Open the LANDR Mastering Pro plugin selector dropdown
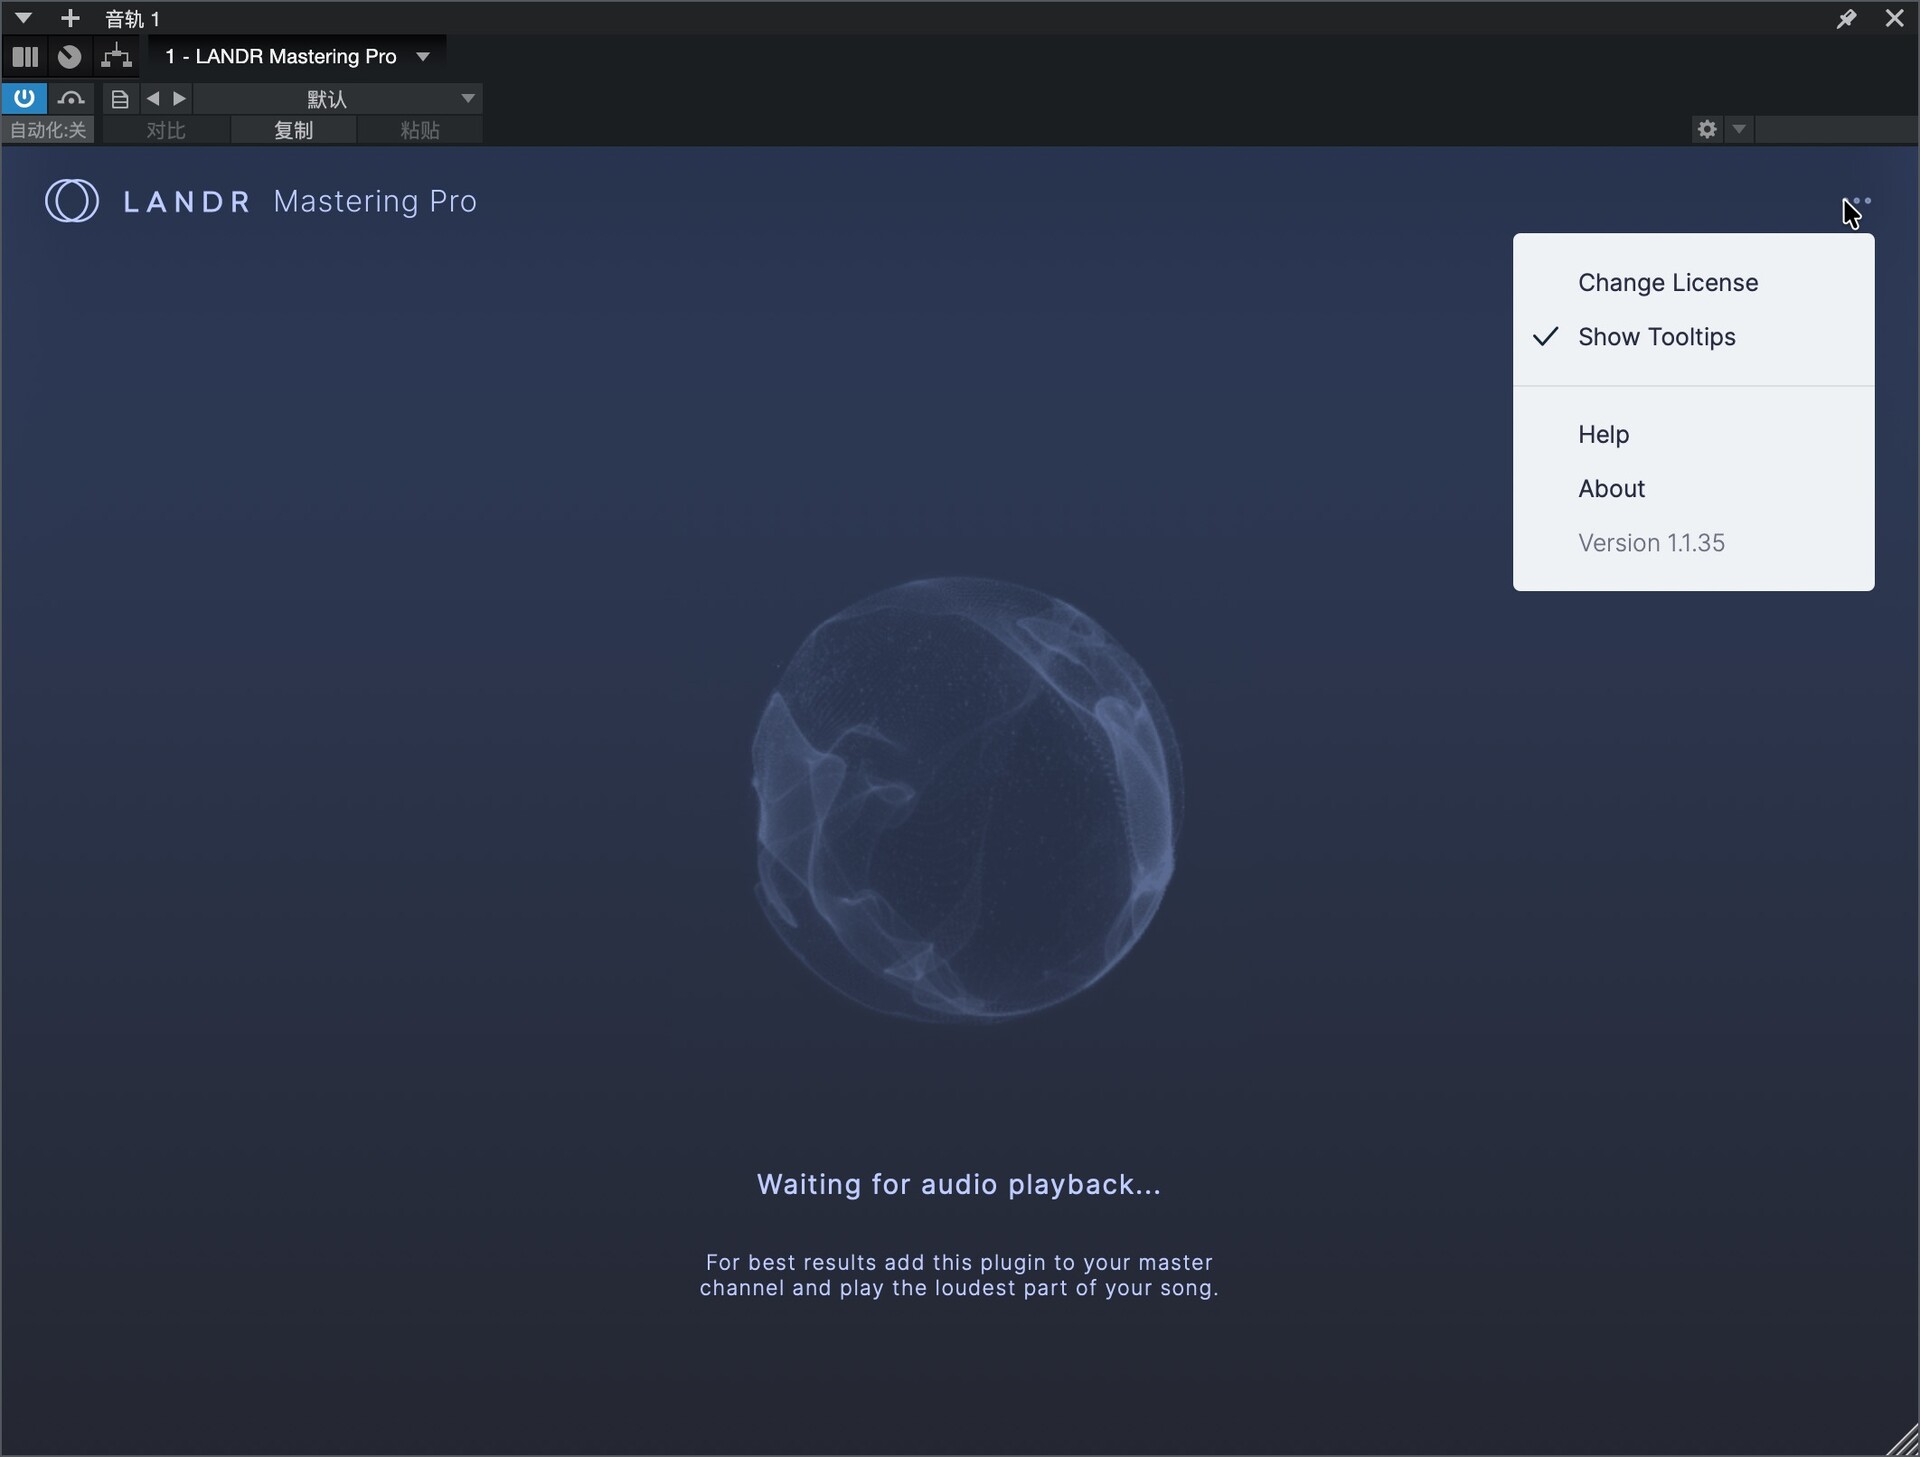The height and width of the screenshot is (1457, 1920). coord(423,56)
